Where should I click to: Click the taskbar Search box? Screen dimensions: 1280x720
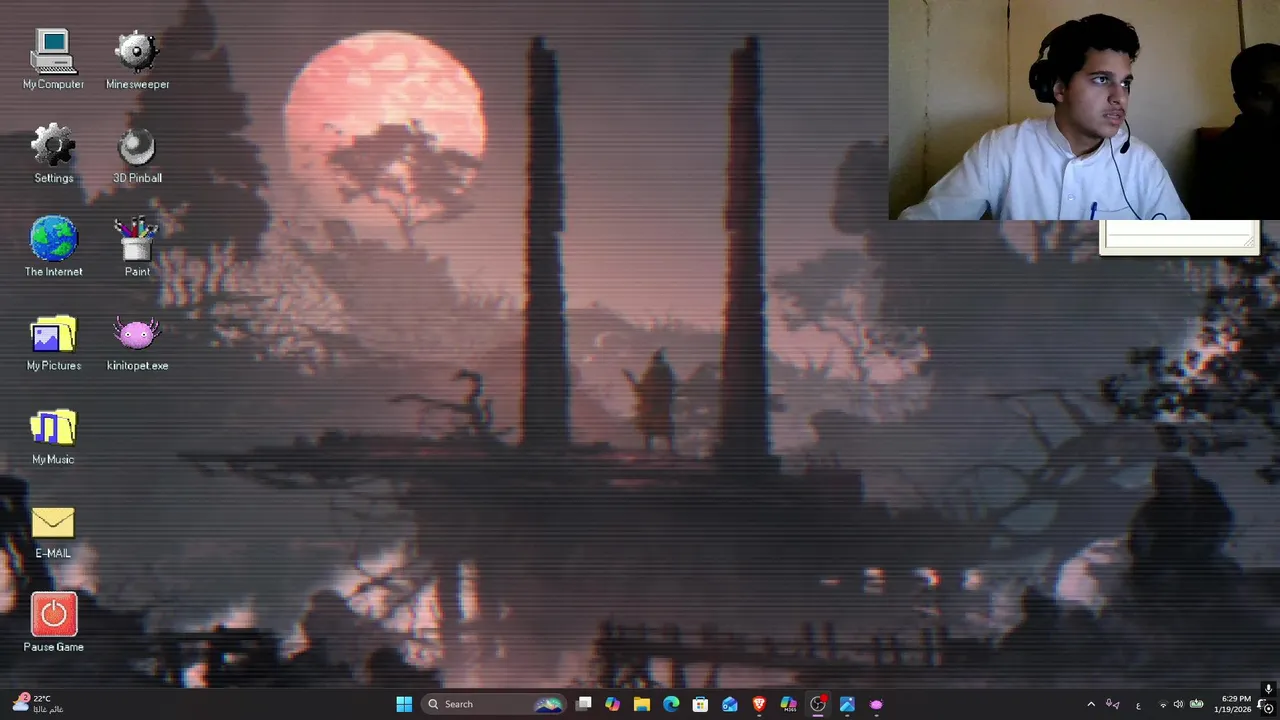pos(494,704)
